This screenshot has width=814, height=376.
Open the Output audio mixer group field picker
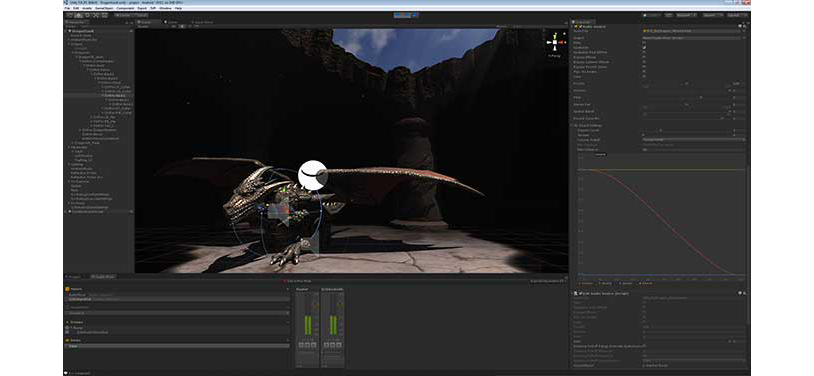pyautogui.click(x=744, y=38)
